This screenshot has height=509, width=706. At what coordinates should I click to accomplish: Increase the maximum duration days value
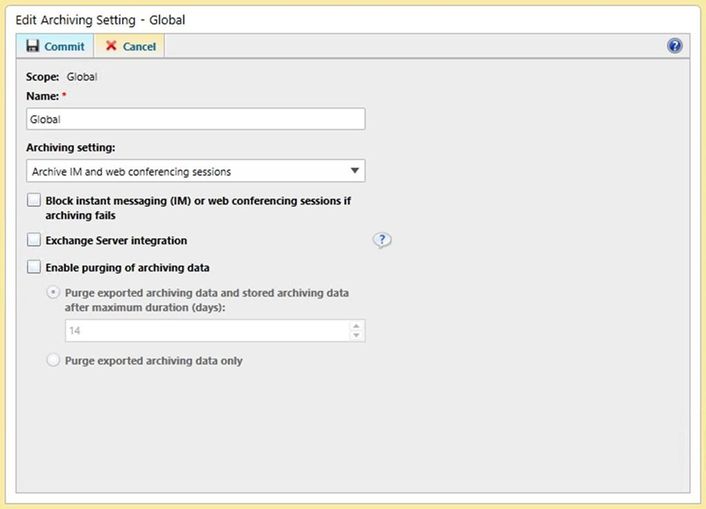point(357,325)
